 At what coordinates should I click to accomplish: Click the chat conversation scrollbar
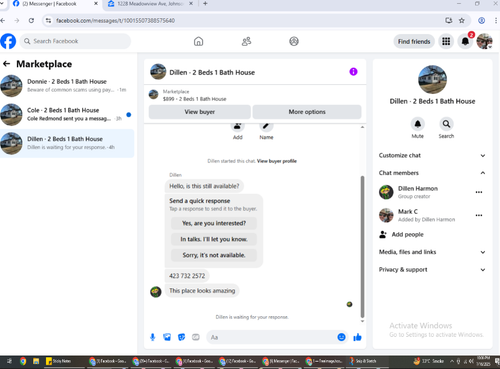coord(362,247)
